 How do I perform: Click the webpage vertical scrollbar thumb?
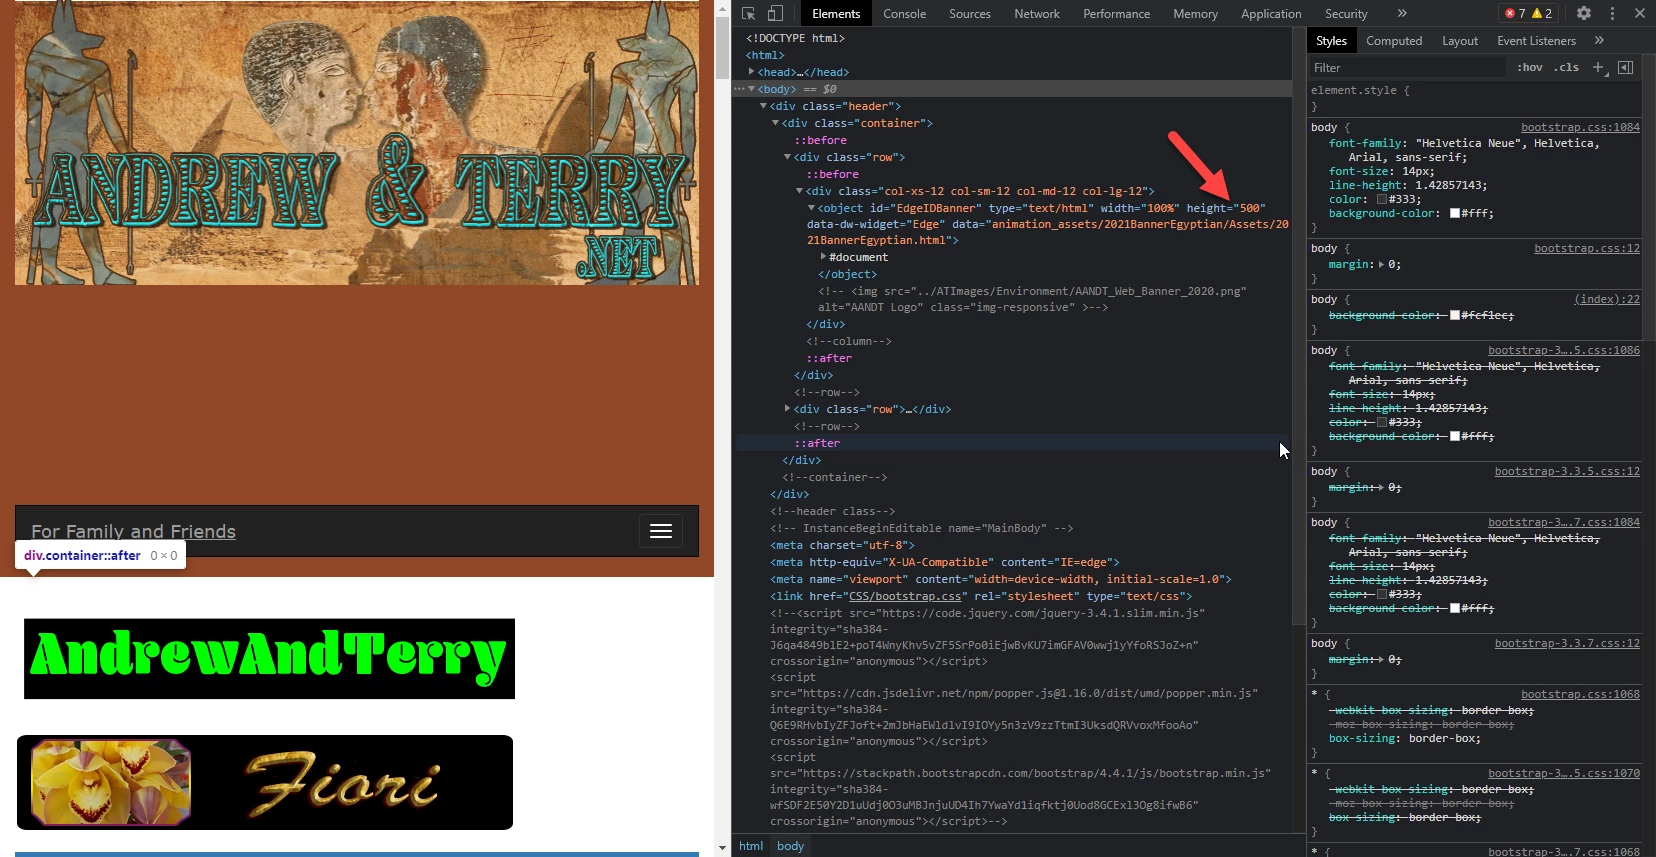(x=722, y=47)
